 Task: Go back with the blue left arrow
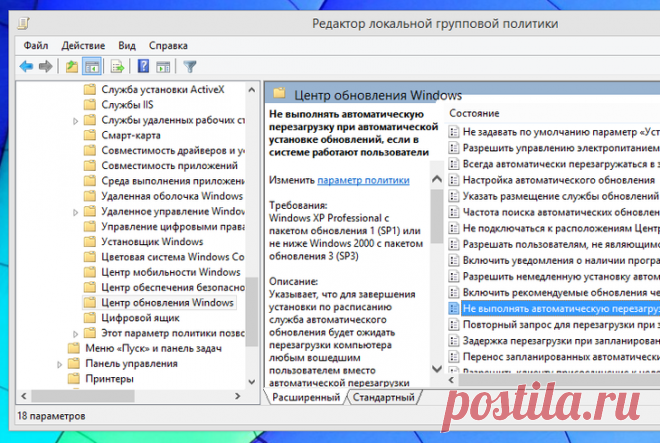(x=27, y=67)
